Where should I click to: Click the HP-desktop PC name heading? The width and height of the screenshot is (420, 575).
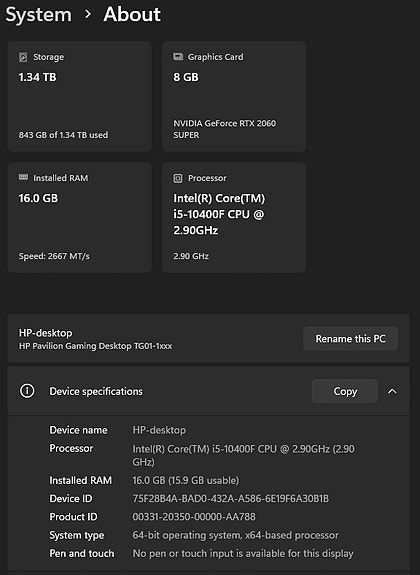click(x=45, y=333)
